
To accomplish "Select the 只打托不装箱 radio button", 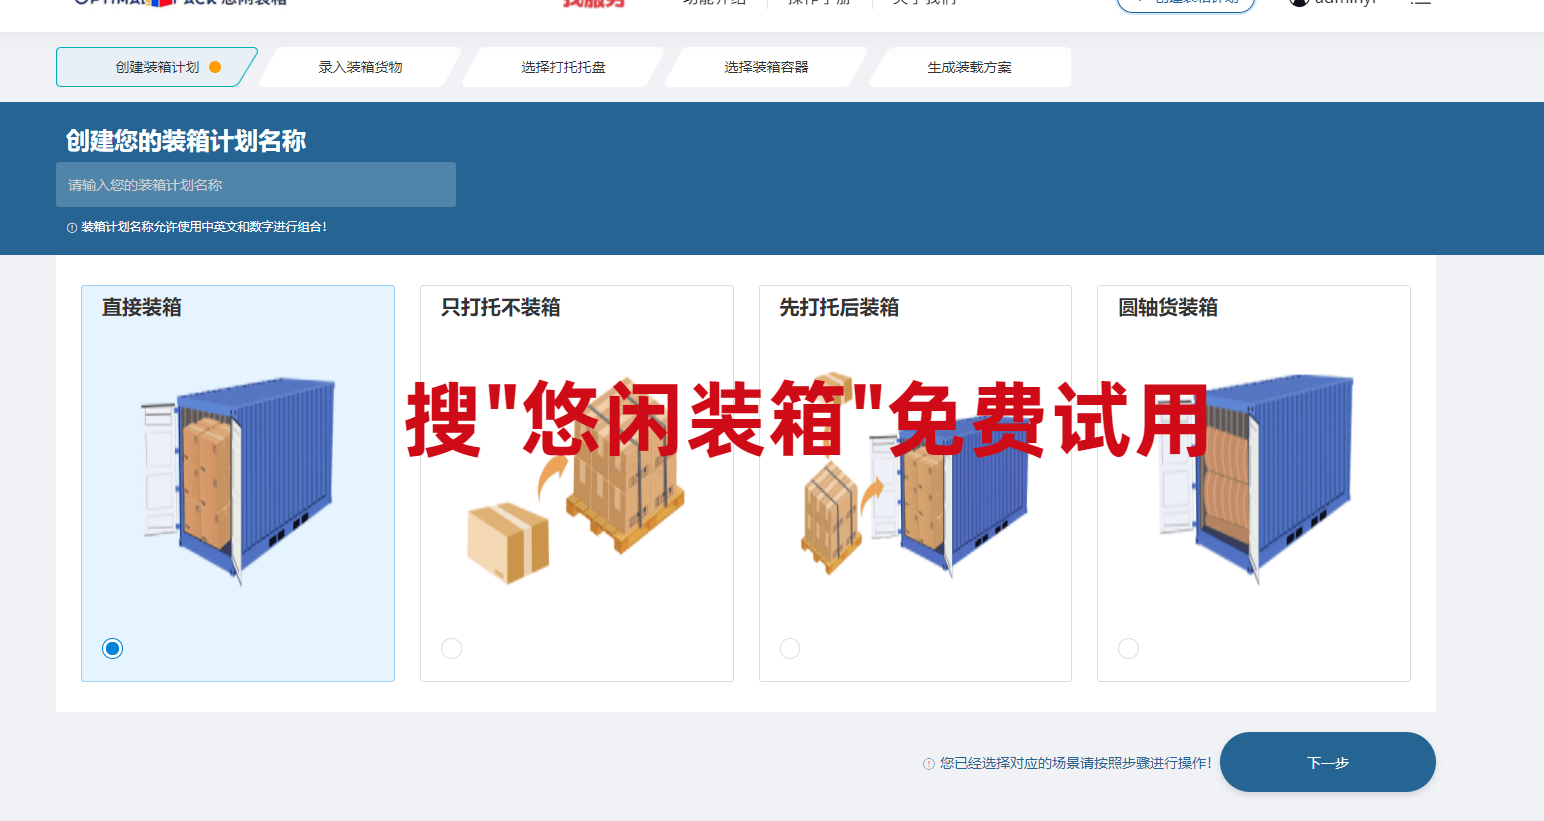I will (451, 648).
